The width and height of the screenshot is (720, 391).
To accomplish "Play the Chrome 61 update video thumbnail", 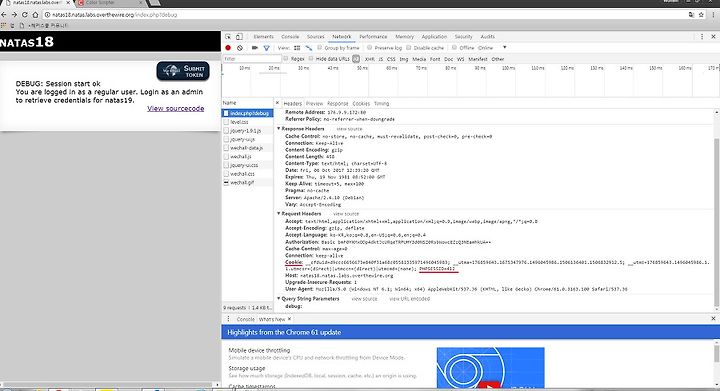I will [490, 368].
